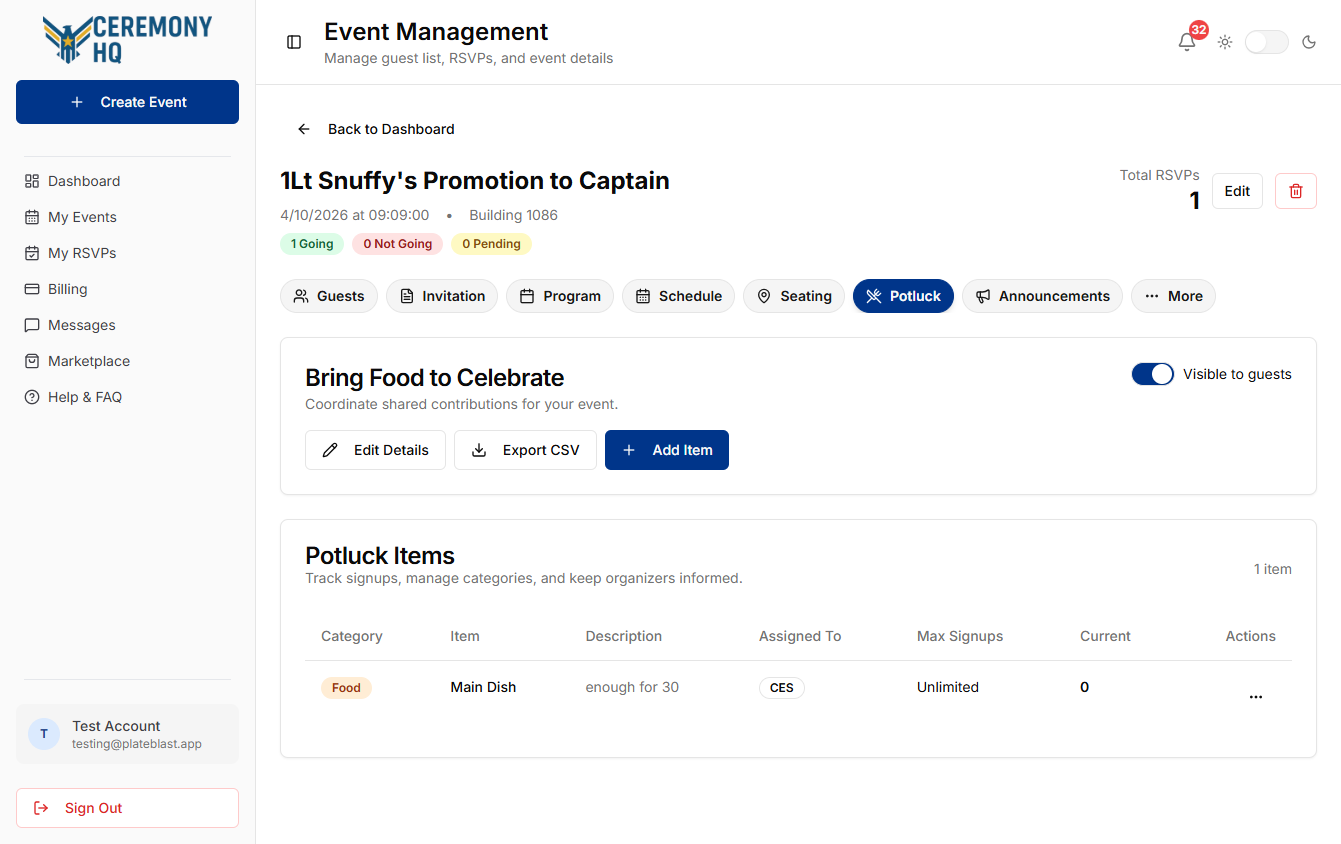This screenshot has height=844, width=1341.
Task: Select the Program tab
Action: coord(560,296)
